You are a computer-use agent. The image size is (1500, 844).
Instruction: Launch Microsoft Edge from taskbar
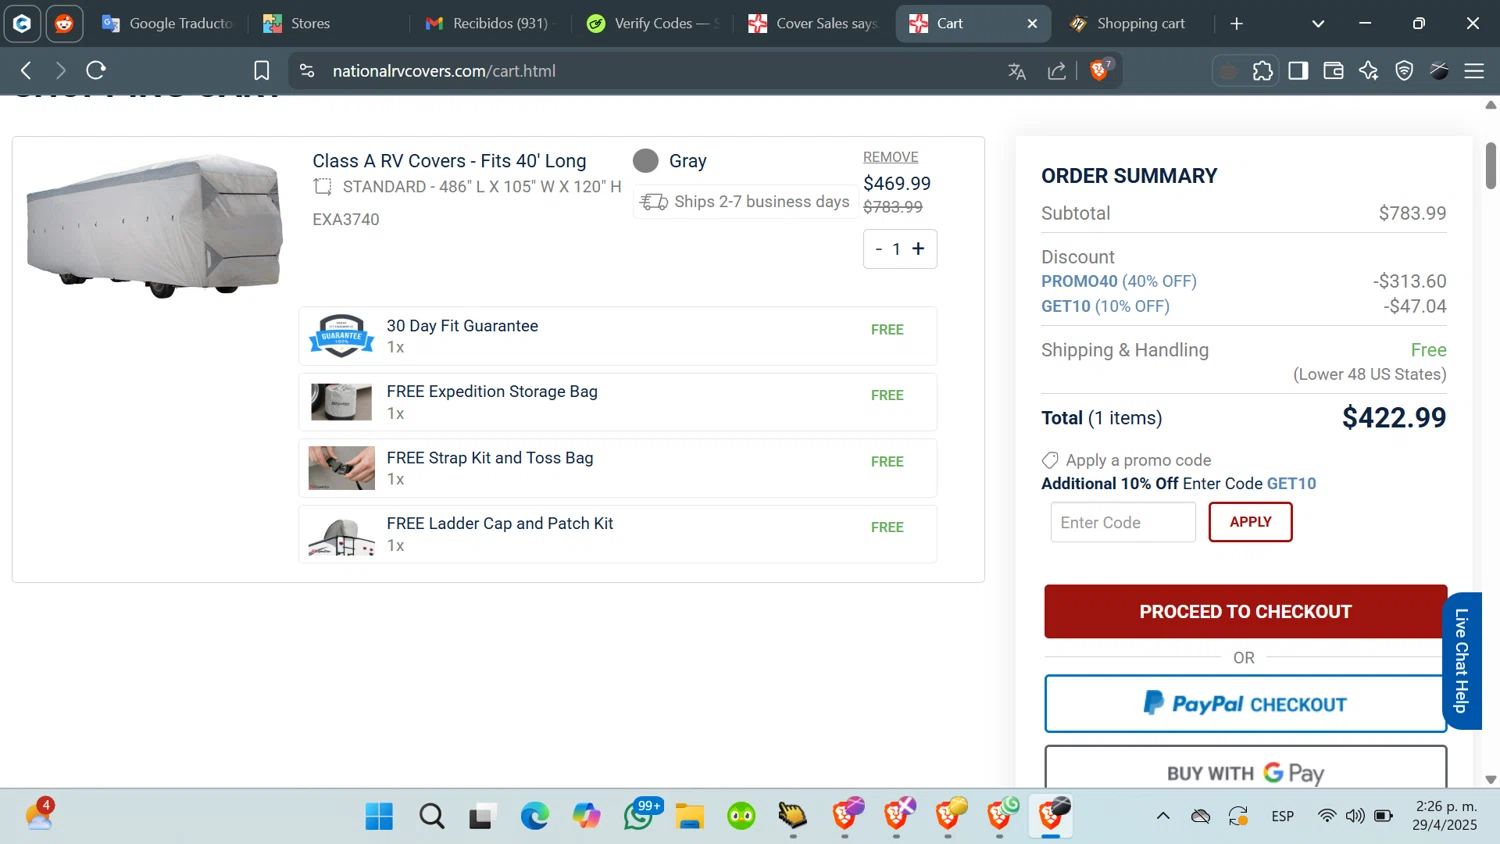(535, 817)
